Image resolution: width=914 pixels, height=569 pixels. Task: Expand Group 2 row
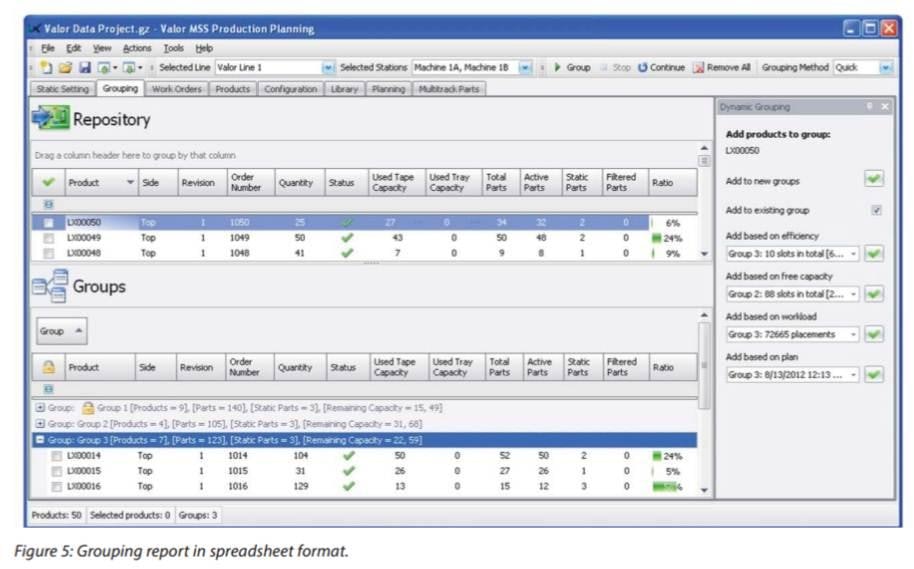pos(40,424)
